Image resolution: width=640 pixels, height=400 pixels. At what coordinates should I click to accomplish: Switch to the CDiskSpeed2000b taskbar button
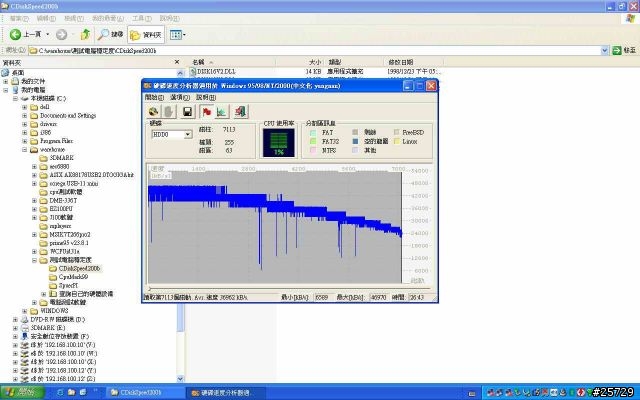click(x=145, y=393)
